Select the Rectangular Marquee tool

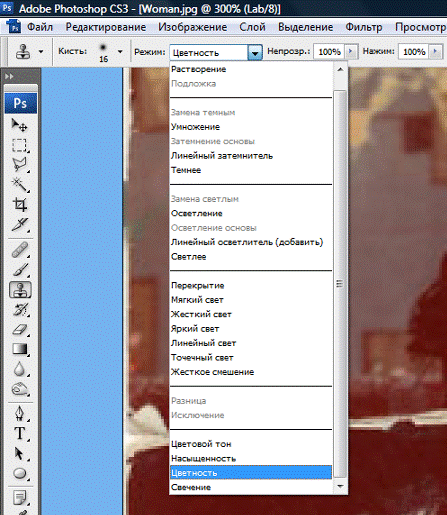coord(20,145)
